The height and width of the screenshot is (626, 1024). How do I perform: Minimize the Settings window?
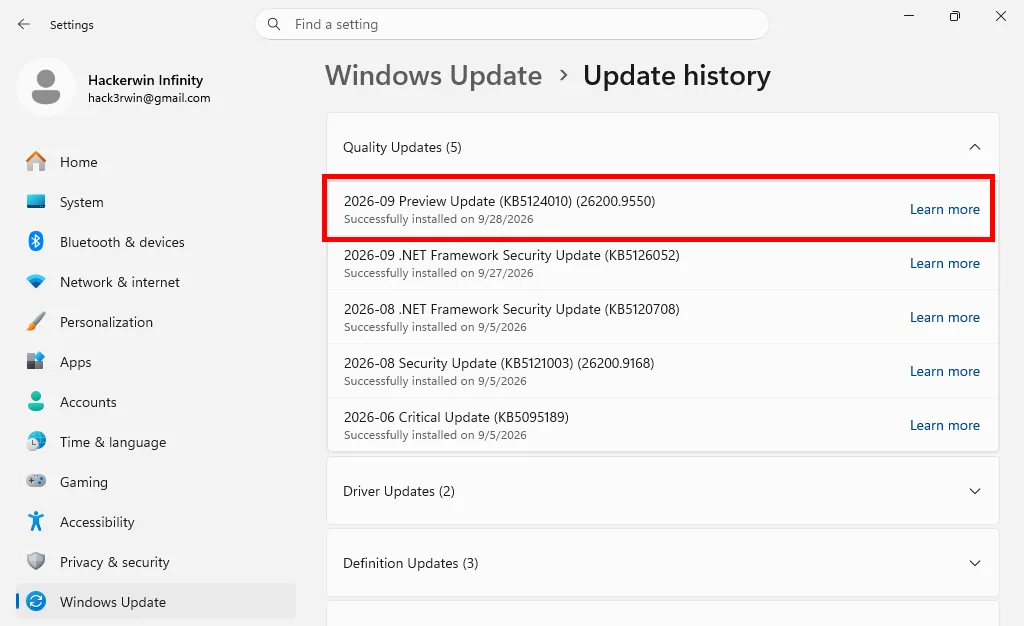pyautogui.click(x=908, y=16)
